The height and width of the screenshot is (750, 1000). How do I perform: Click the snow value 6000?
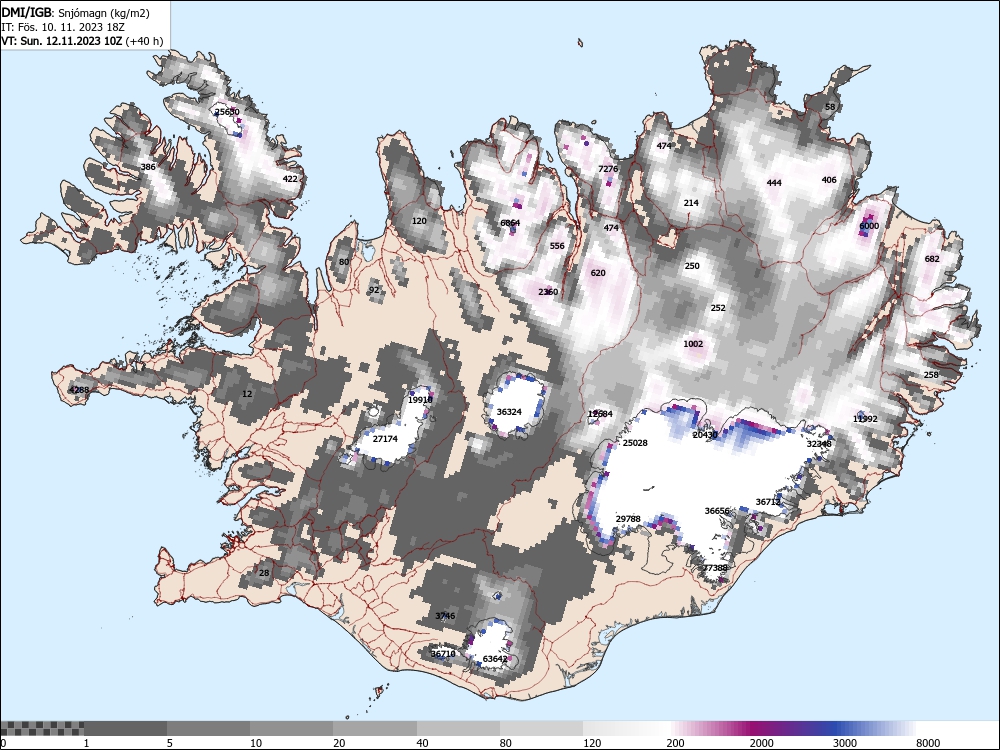click(869, 226)
